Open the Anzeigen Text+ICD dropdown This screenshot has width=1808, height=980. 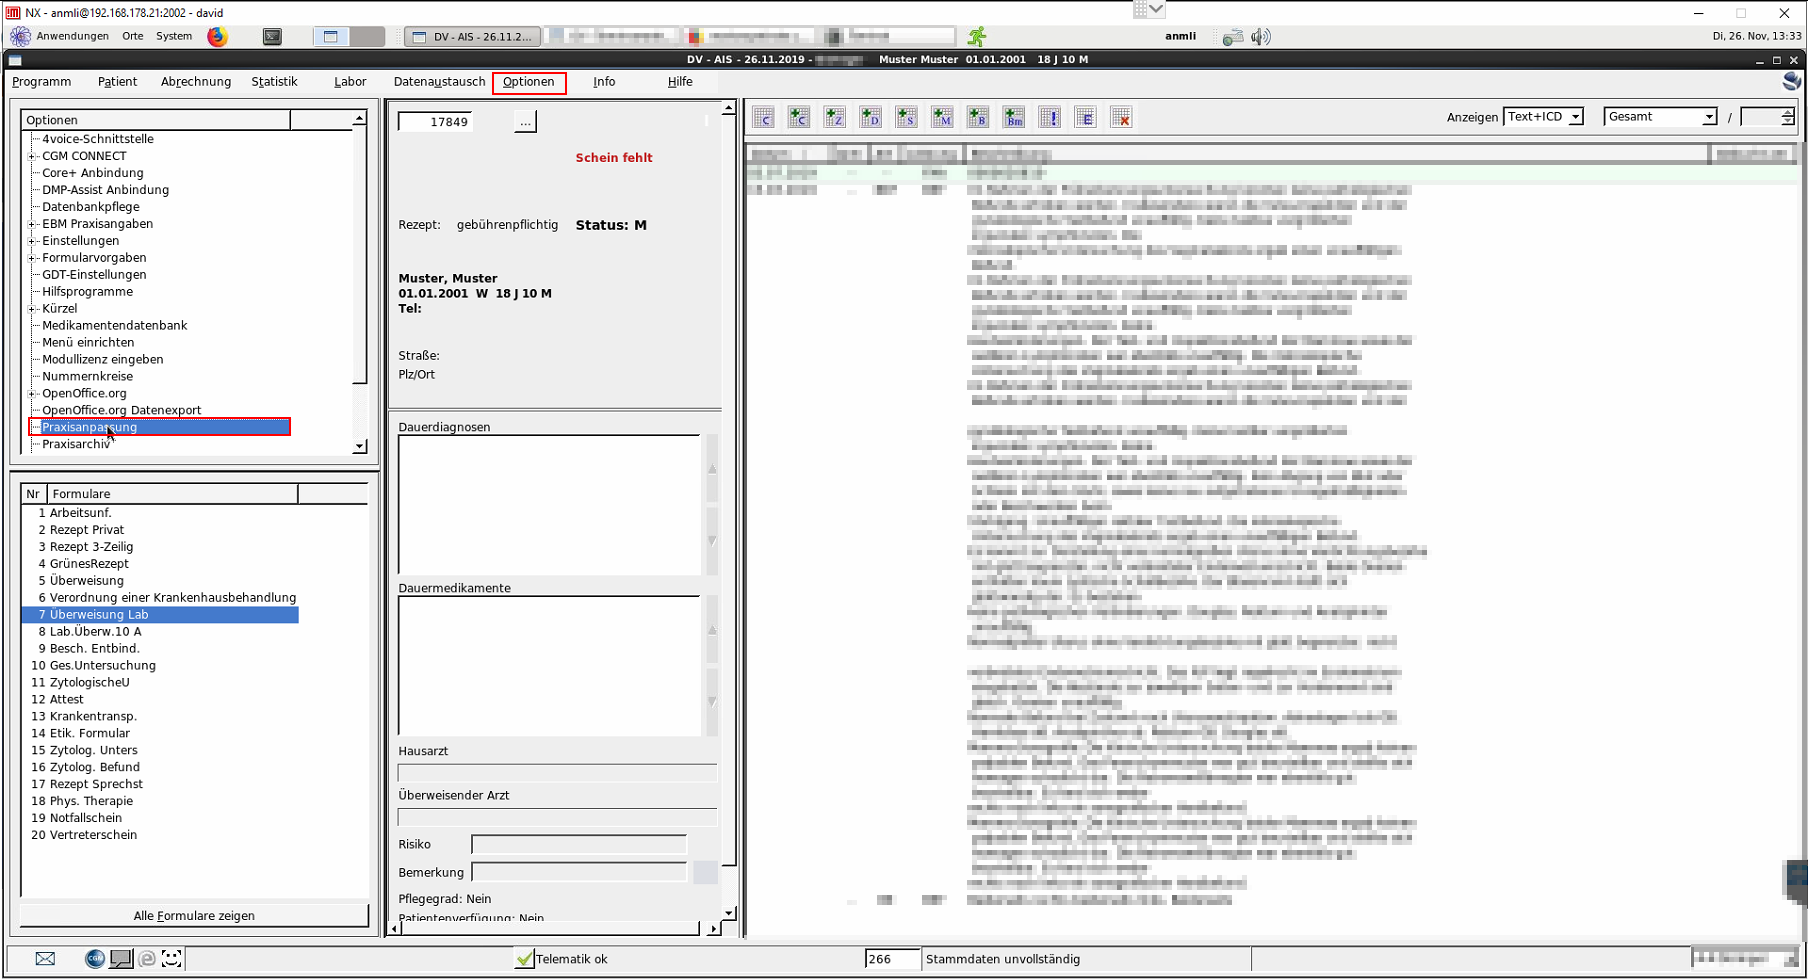[x=1543, y=117]
